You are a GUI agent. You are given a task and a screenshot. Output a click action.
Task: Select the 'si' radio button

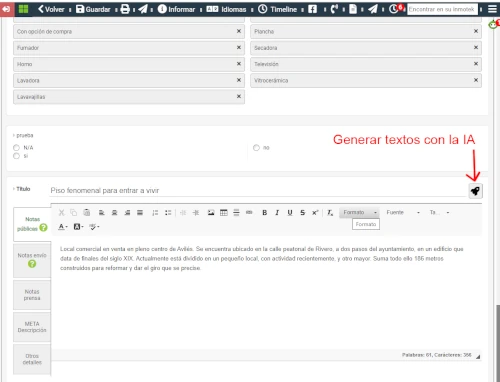pos(16,156)
